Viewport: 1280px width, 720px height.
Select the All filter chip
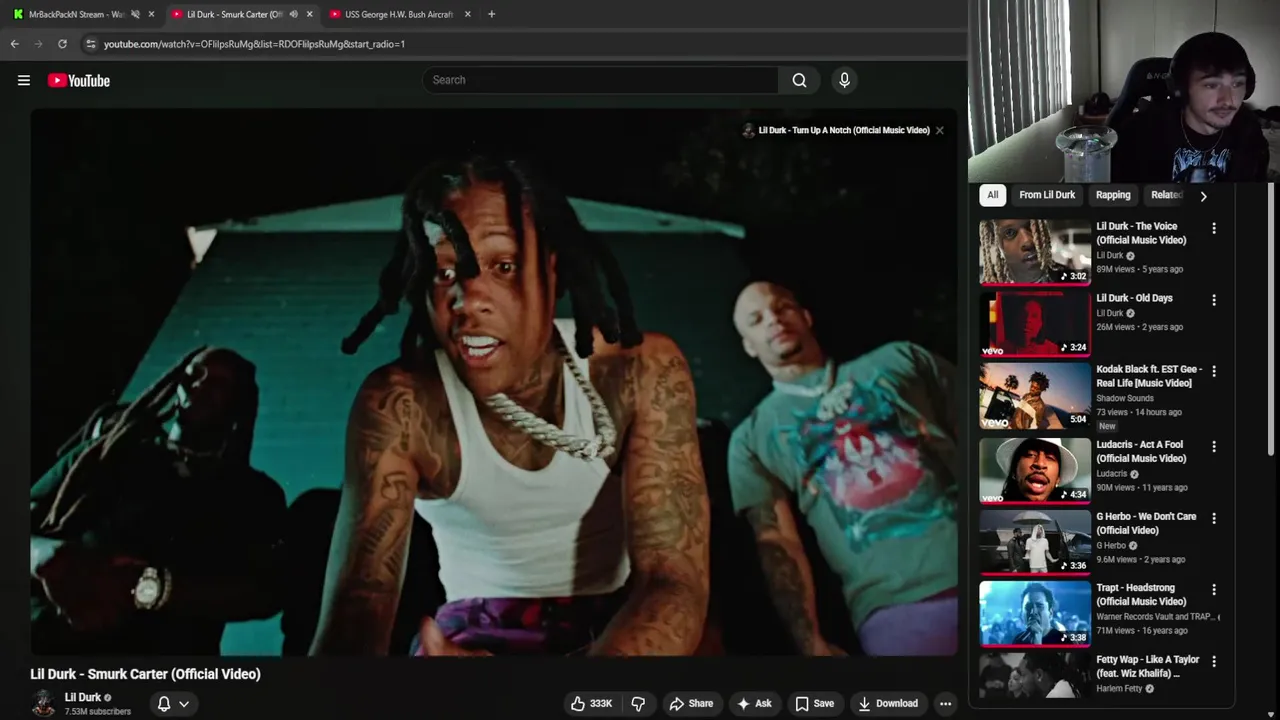[992, 195]
